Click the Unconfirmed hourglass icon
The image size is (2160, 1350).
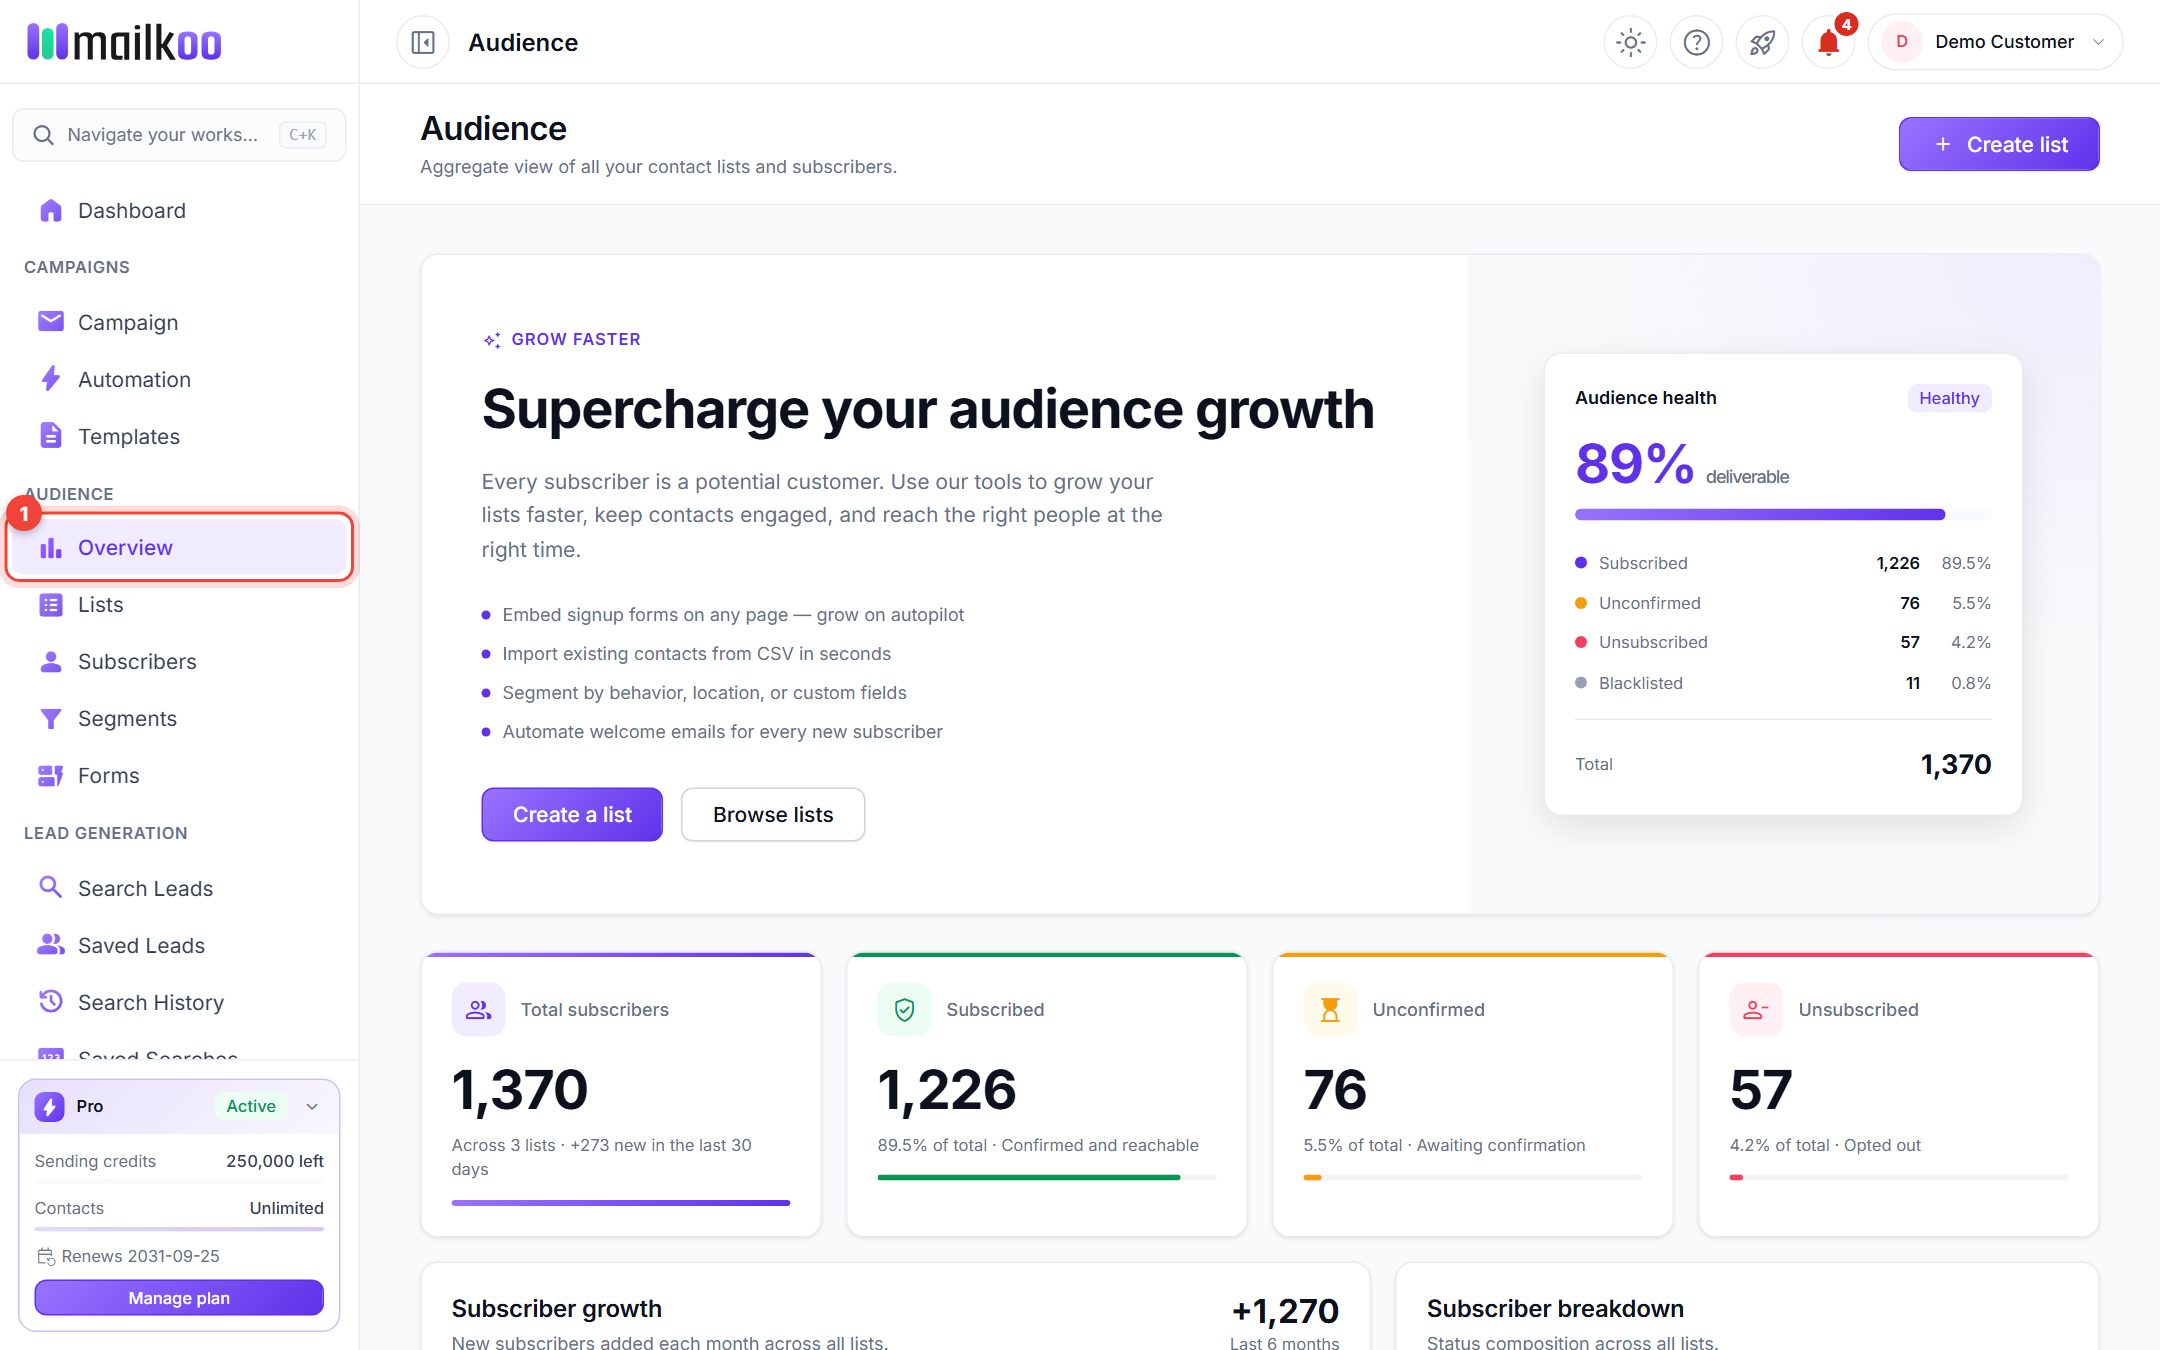[x=1330, y=1010]
